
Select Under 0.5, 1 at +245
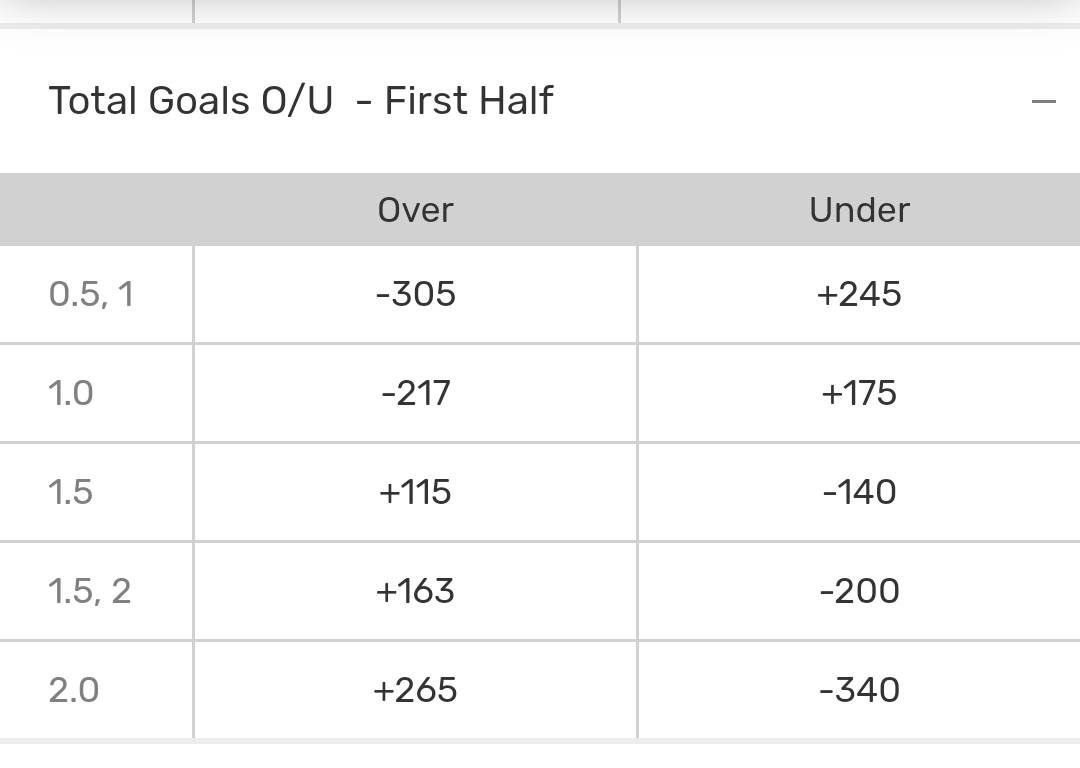coord(859,294)
